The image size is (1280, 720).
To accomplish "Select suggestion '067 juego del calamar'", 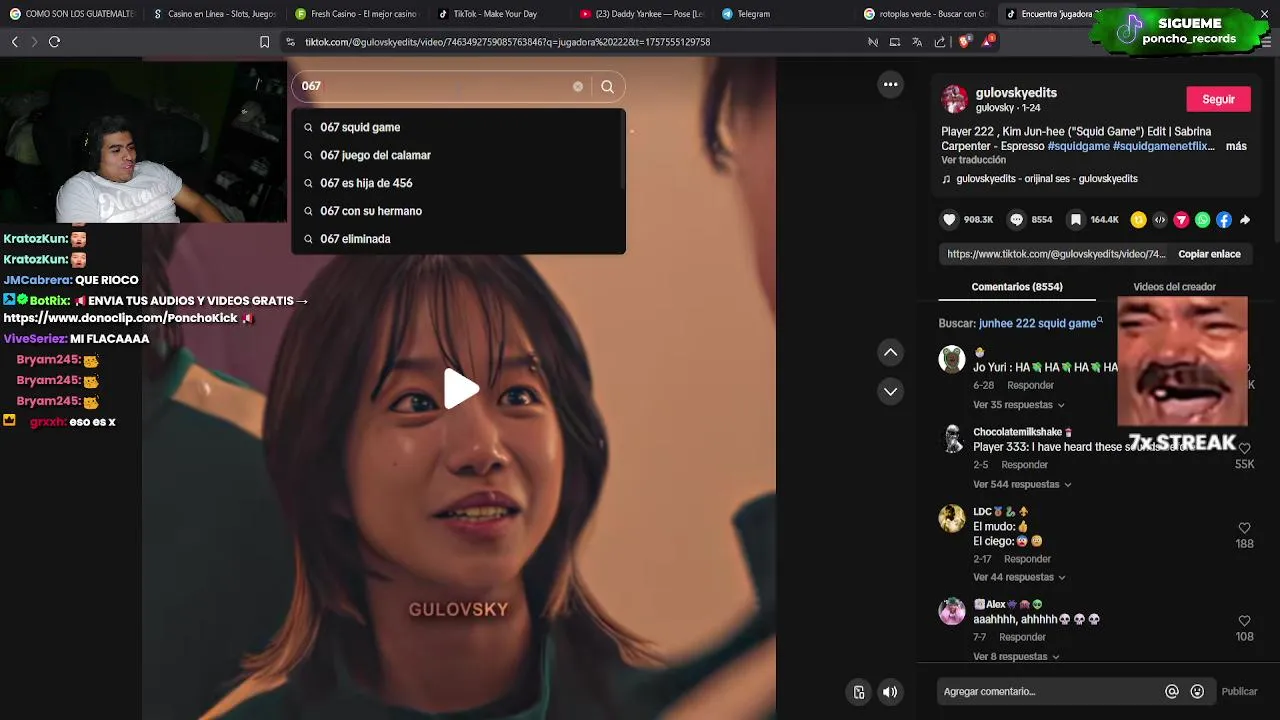I will point(458,155).
